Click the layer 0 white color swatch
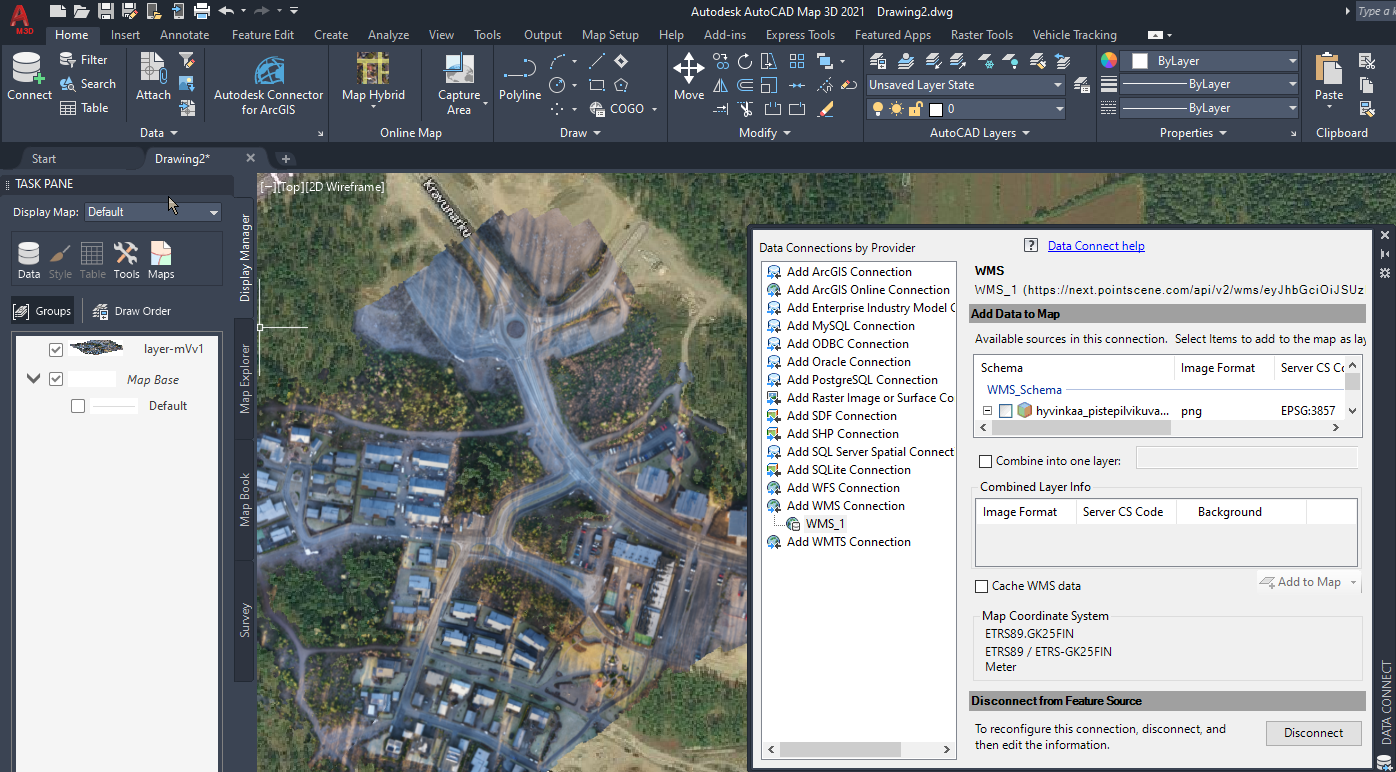 tap(937, 109)
